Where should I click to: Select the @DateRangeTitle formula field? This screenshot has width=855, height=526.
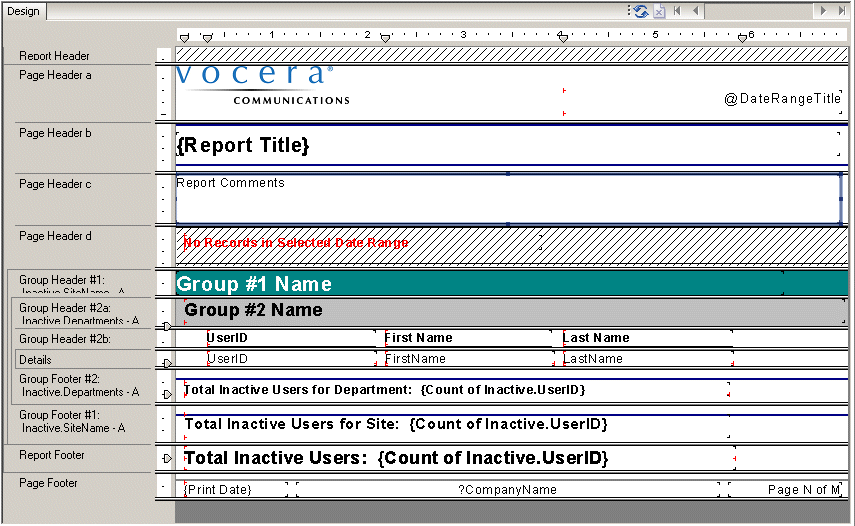pos(782,99)
